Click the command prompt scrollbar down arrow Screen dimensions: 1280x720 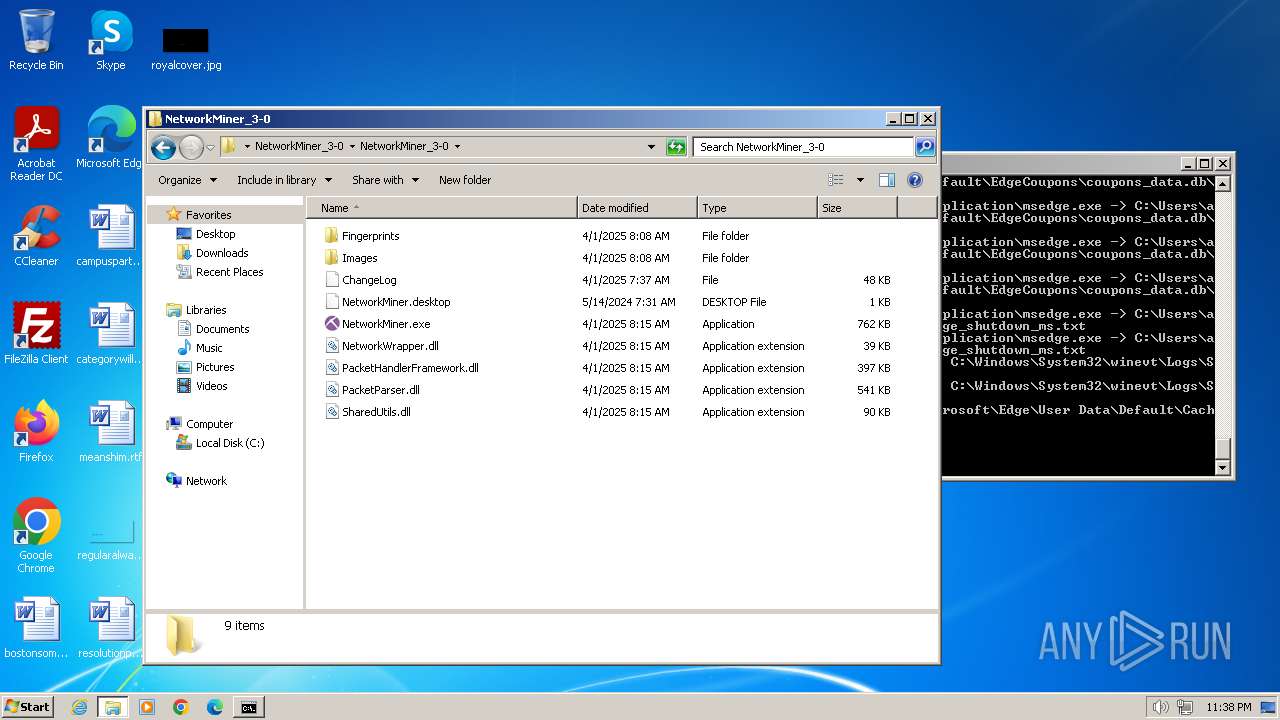click(1222, 467)
